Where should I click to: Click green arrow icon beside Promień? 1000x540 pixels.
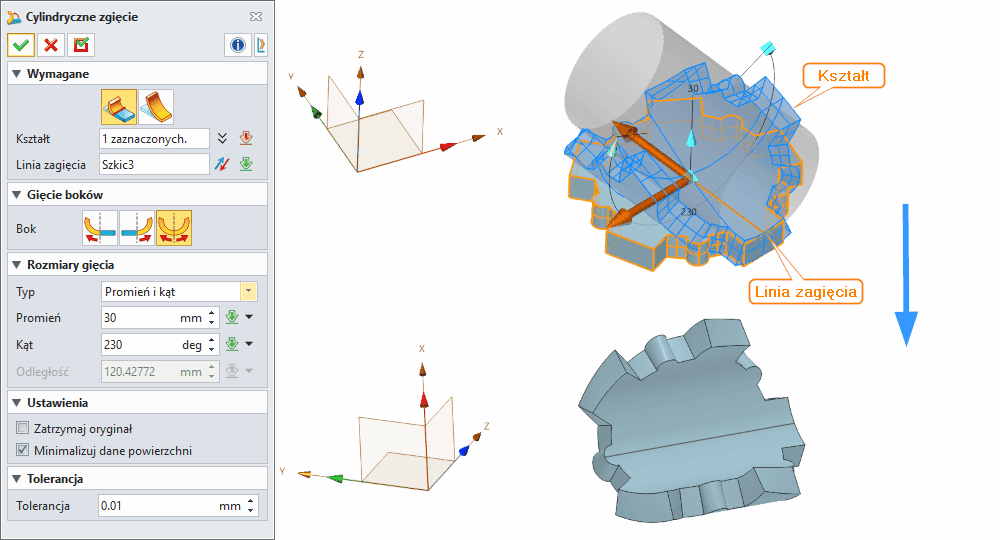click(232, 317)
